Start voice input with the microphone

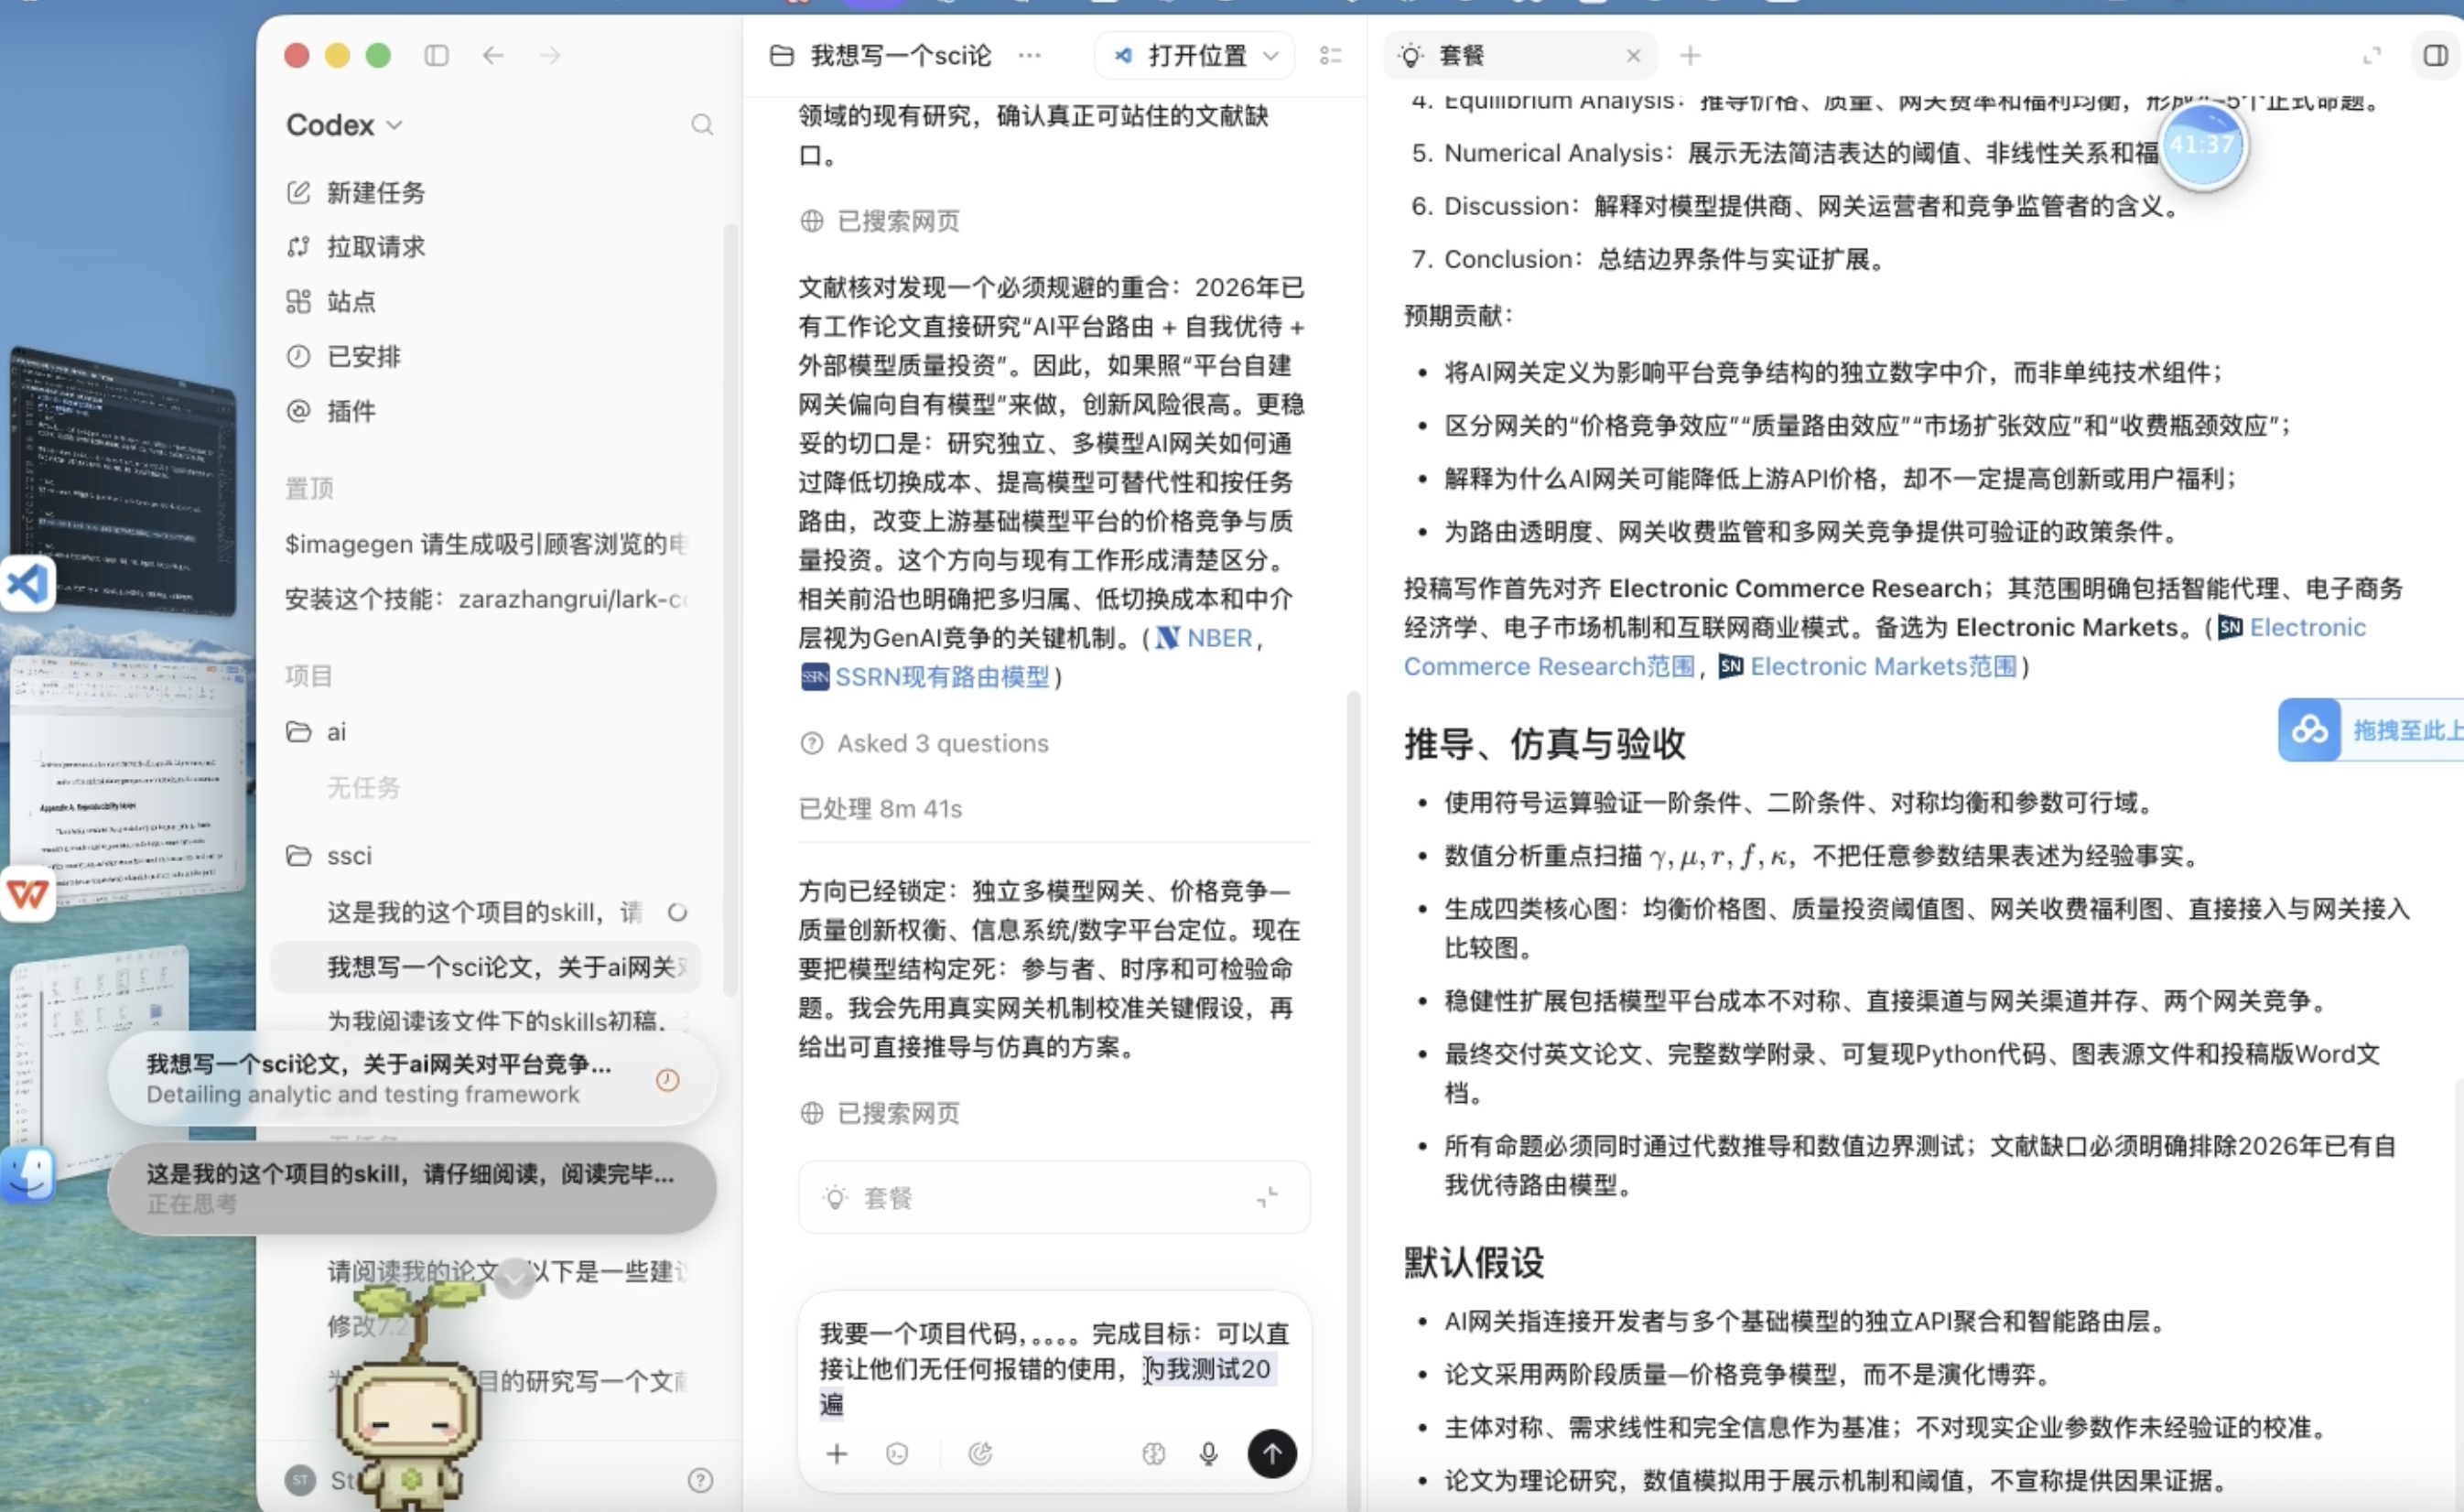click(x=1208, y=1453)
